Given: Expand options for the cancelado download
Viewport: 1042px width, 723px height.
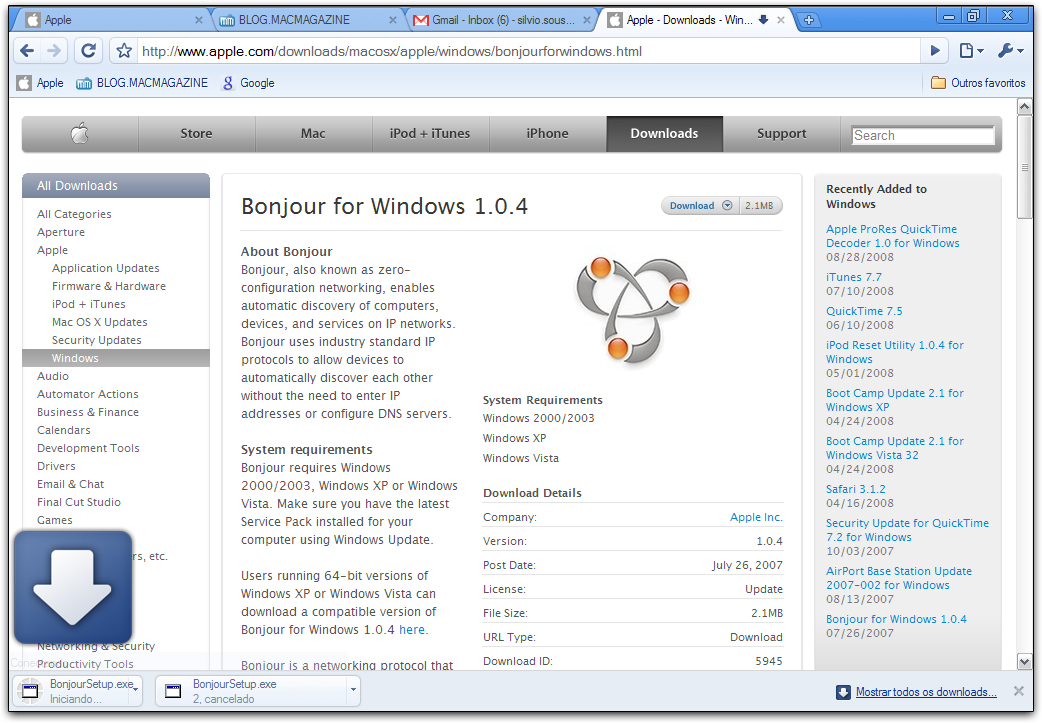Looking at the screenshot, I should pyautogui.click(x=354, y=690).
